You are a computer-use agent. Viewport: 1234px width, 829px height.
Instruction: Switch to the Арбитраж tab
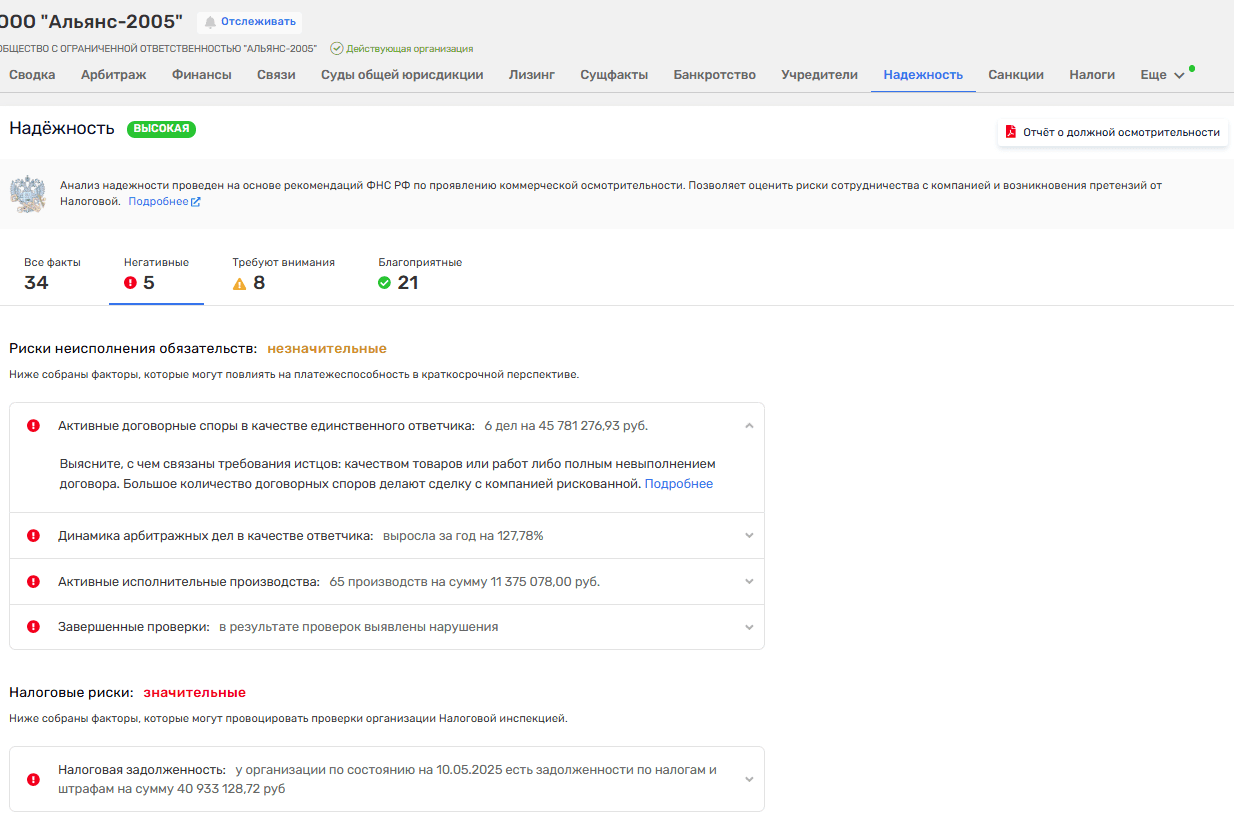[x=113, y=75]
